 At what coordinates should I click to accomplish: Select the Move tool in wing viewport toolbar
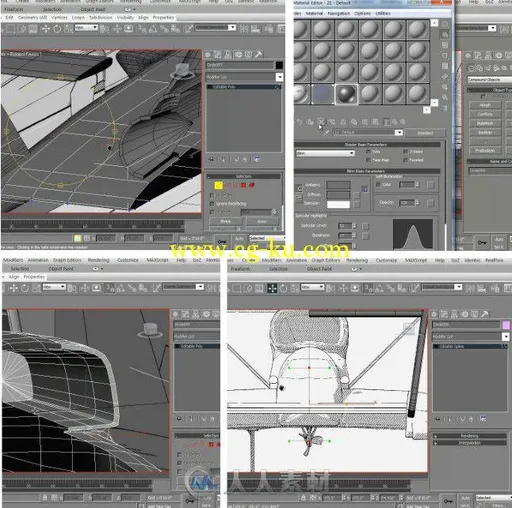(46, 29)
